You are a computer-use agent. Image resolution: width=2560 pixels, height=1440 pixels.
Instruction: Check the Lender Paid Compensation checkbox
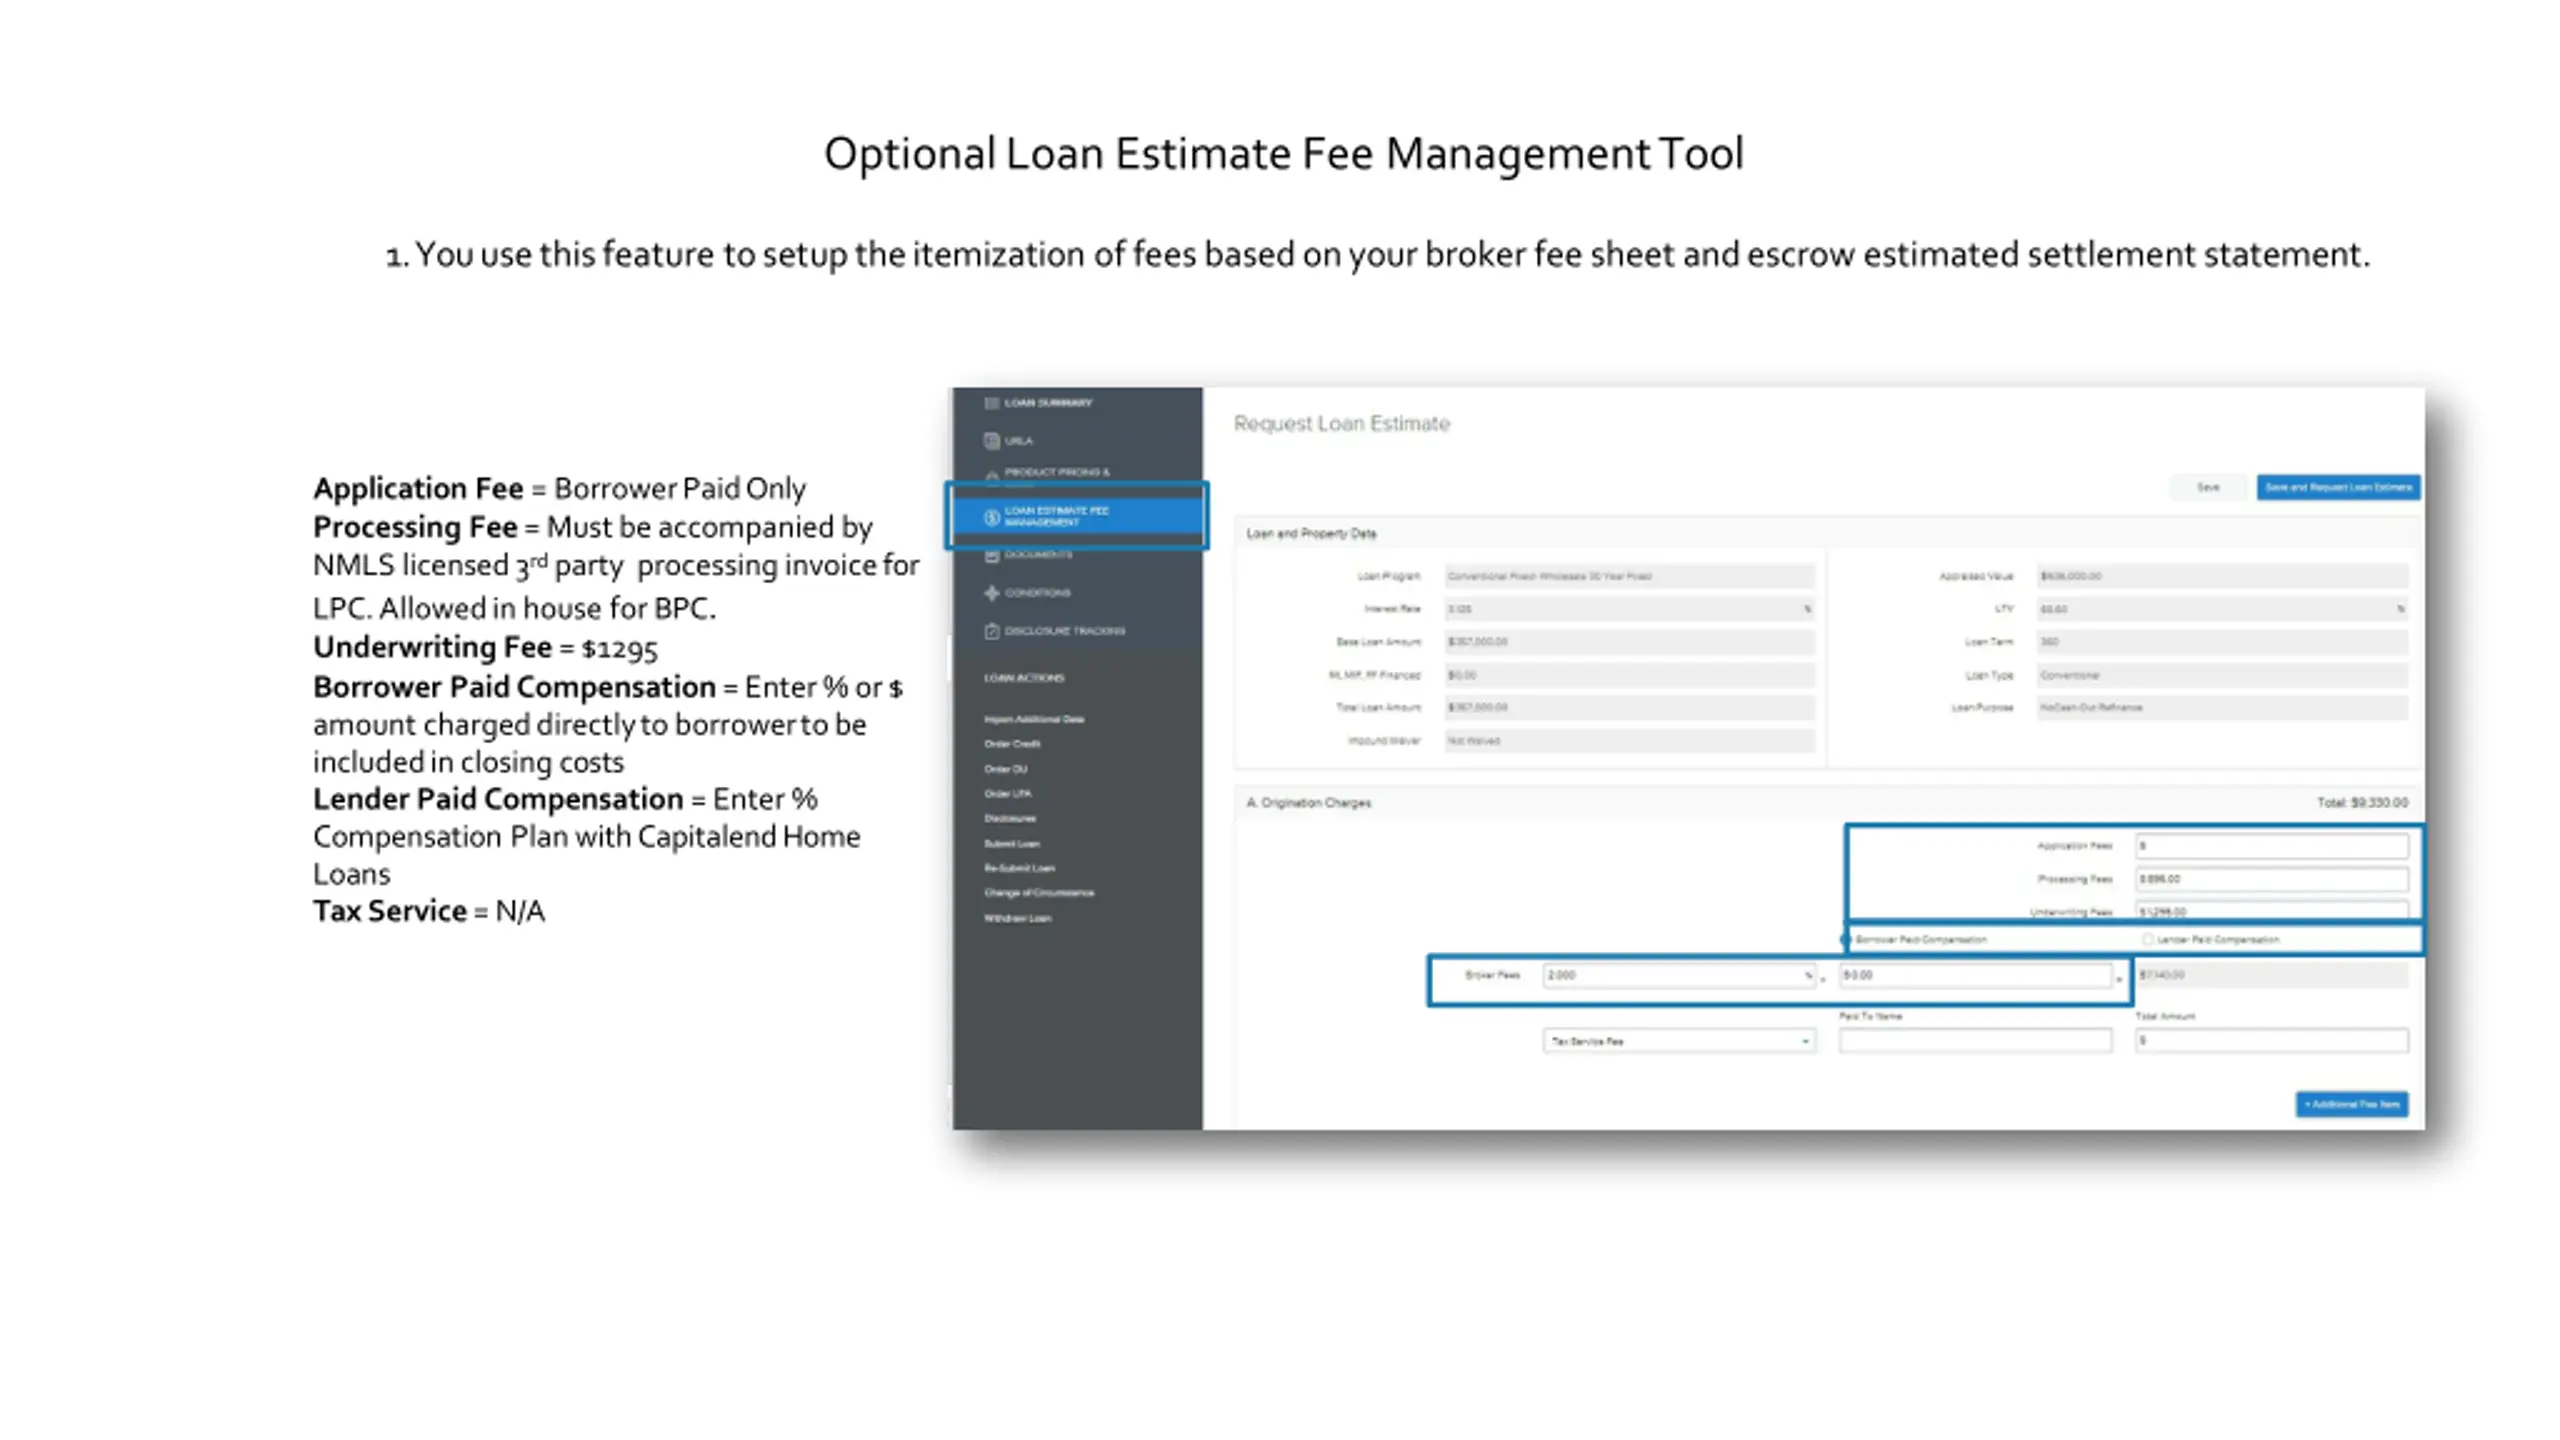point(2147,940)
